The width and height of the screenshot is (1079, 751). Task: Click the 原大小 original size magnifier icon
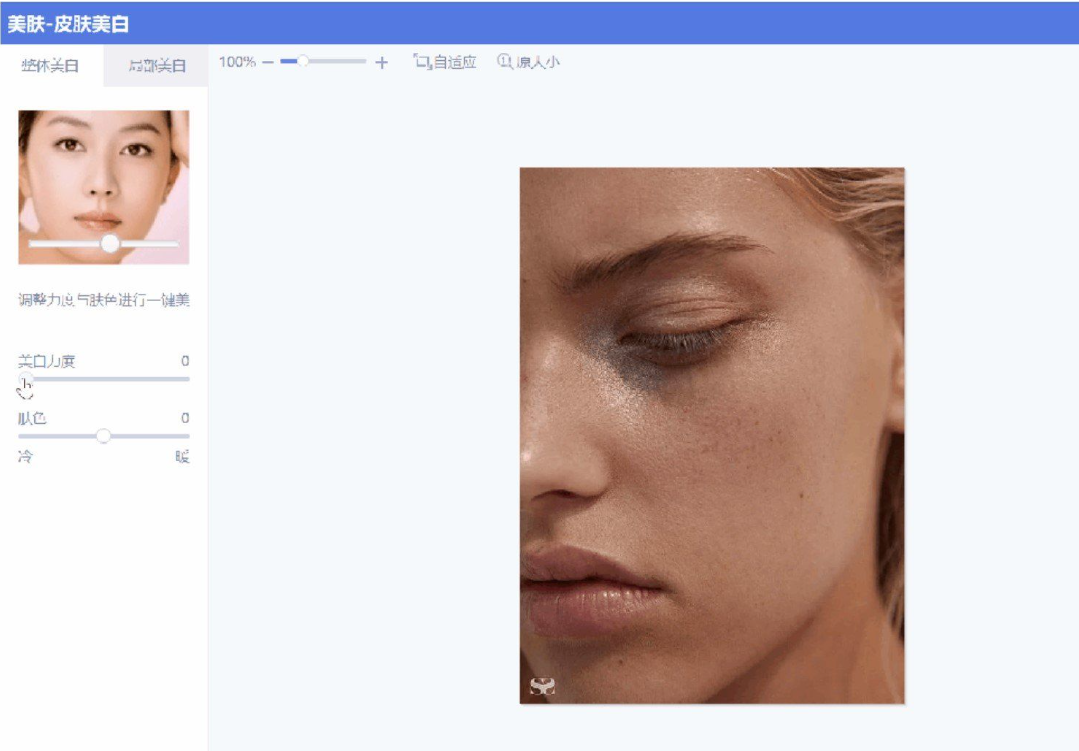(x=504, y=61)
